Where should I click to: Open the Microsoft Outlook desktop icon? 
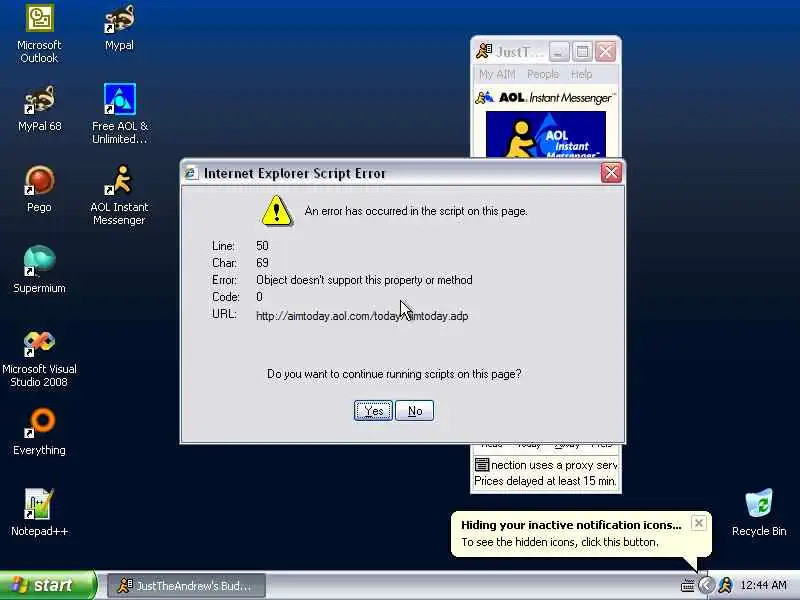(x=39, y=34)
